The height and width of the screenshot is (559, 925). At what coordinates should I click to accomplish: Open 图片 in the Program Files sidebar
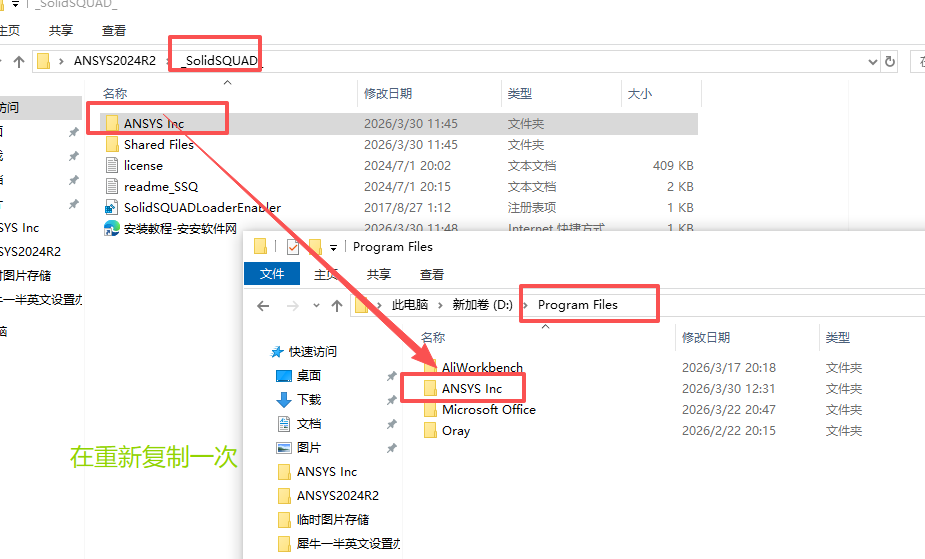299,448
